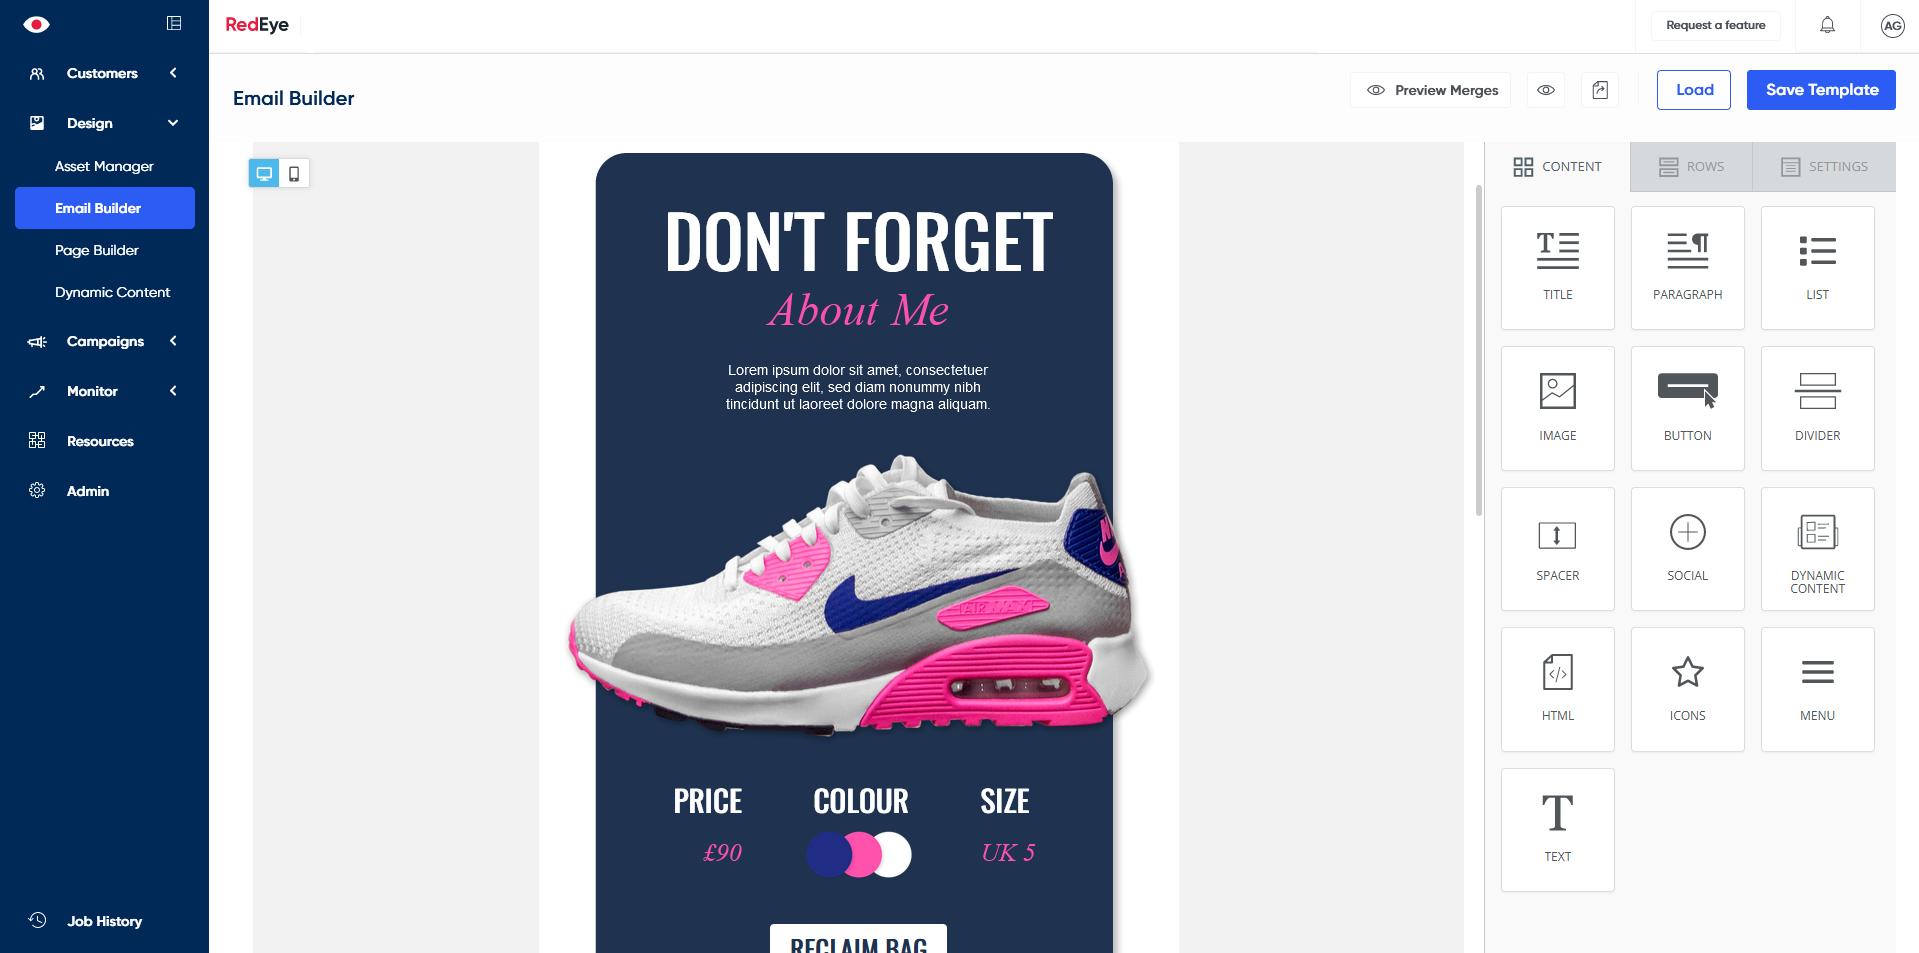Switch to mobile preview mode

(x=294, y=173)
